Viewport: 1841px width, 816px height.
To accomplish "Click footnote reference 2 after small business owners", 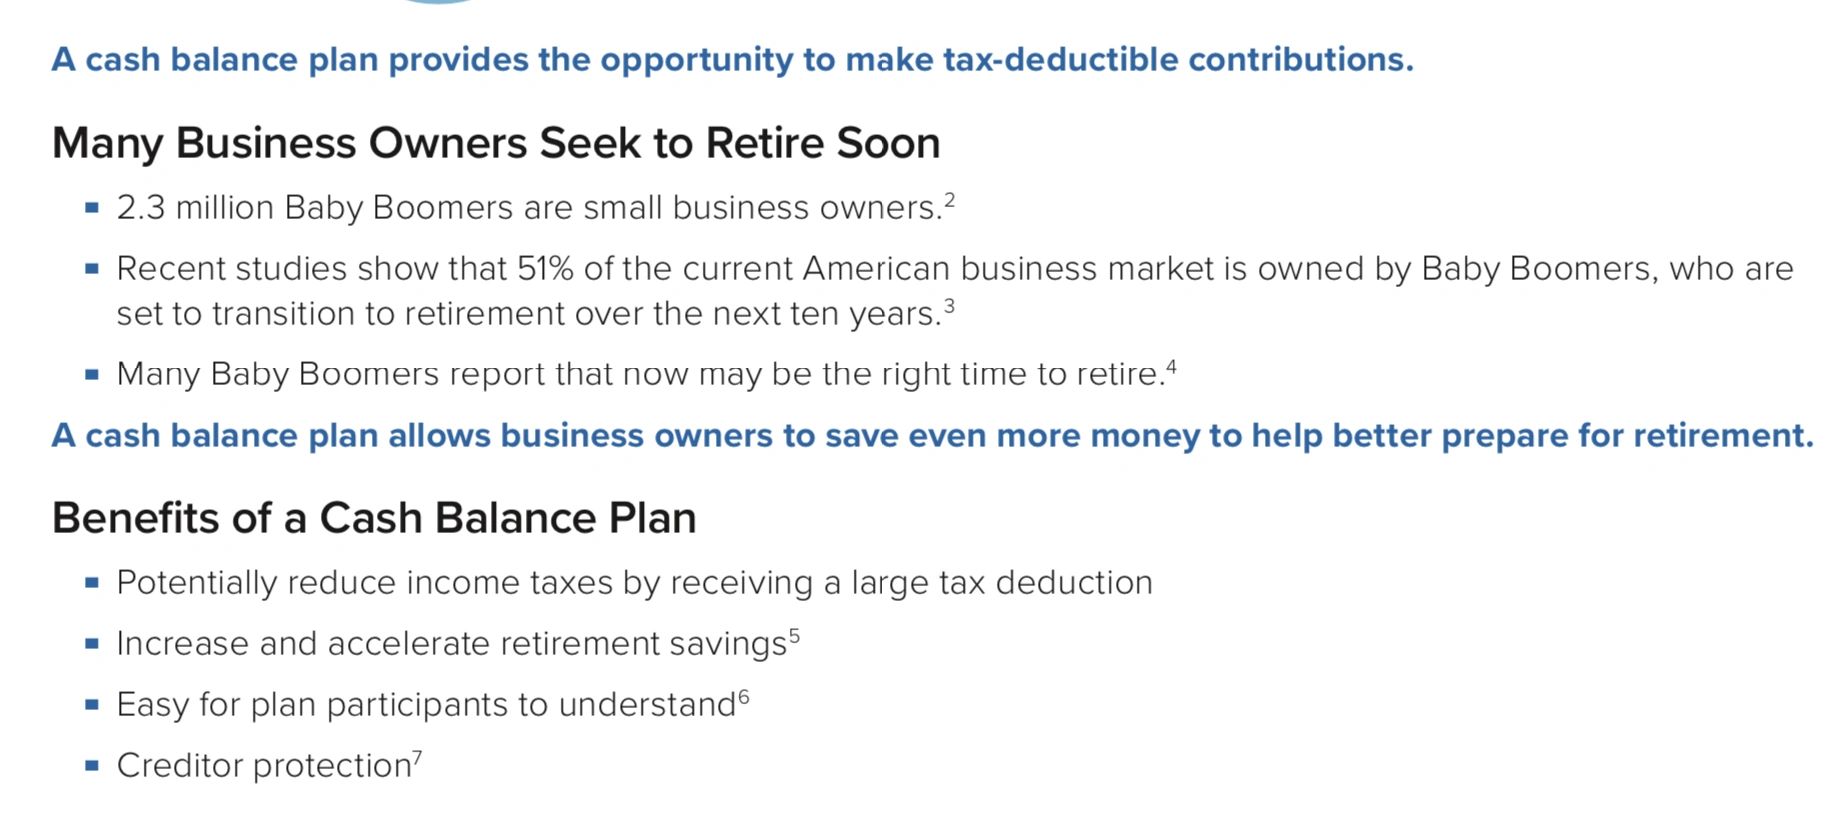I will (x=949, y=199).
